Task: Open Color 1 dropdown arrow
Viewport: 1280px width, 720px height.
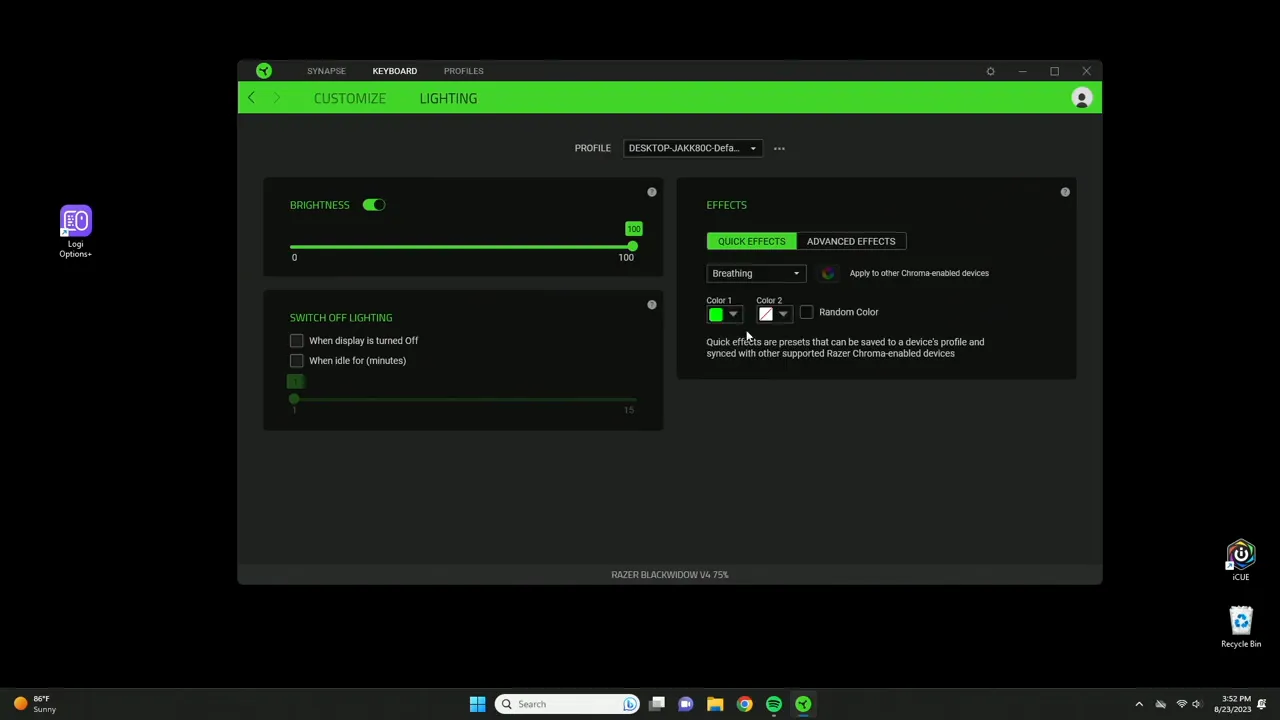Action: point(733,315)
